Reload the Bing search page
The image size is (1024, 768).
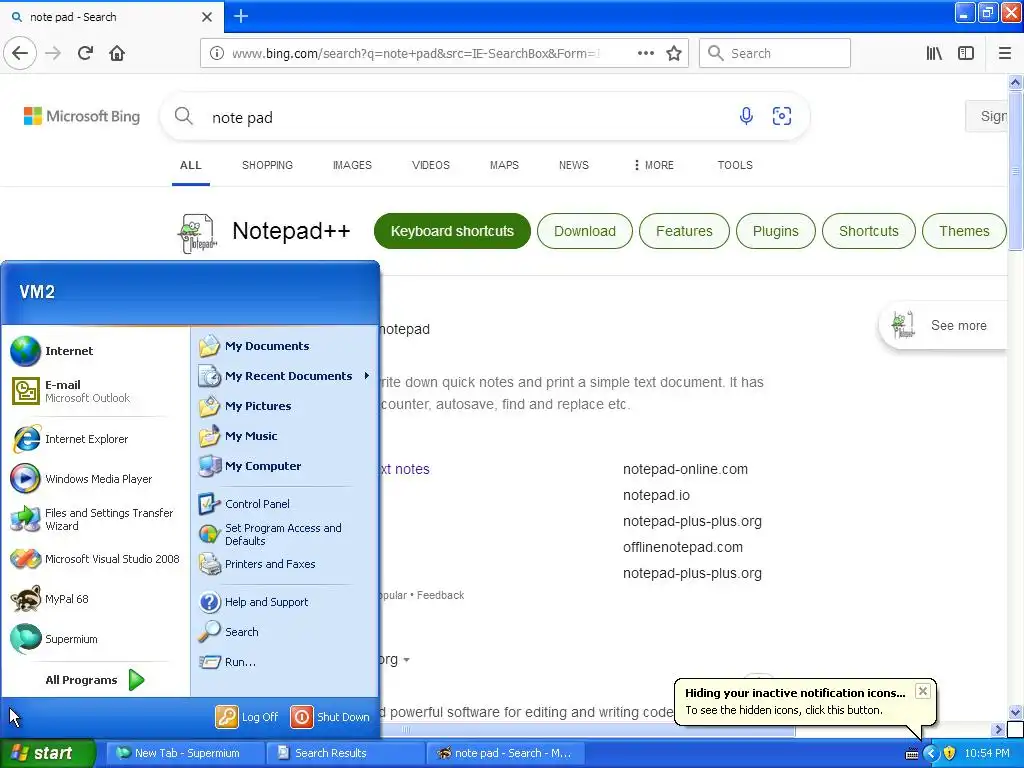point(85,53)
